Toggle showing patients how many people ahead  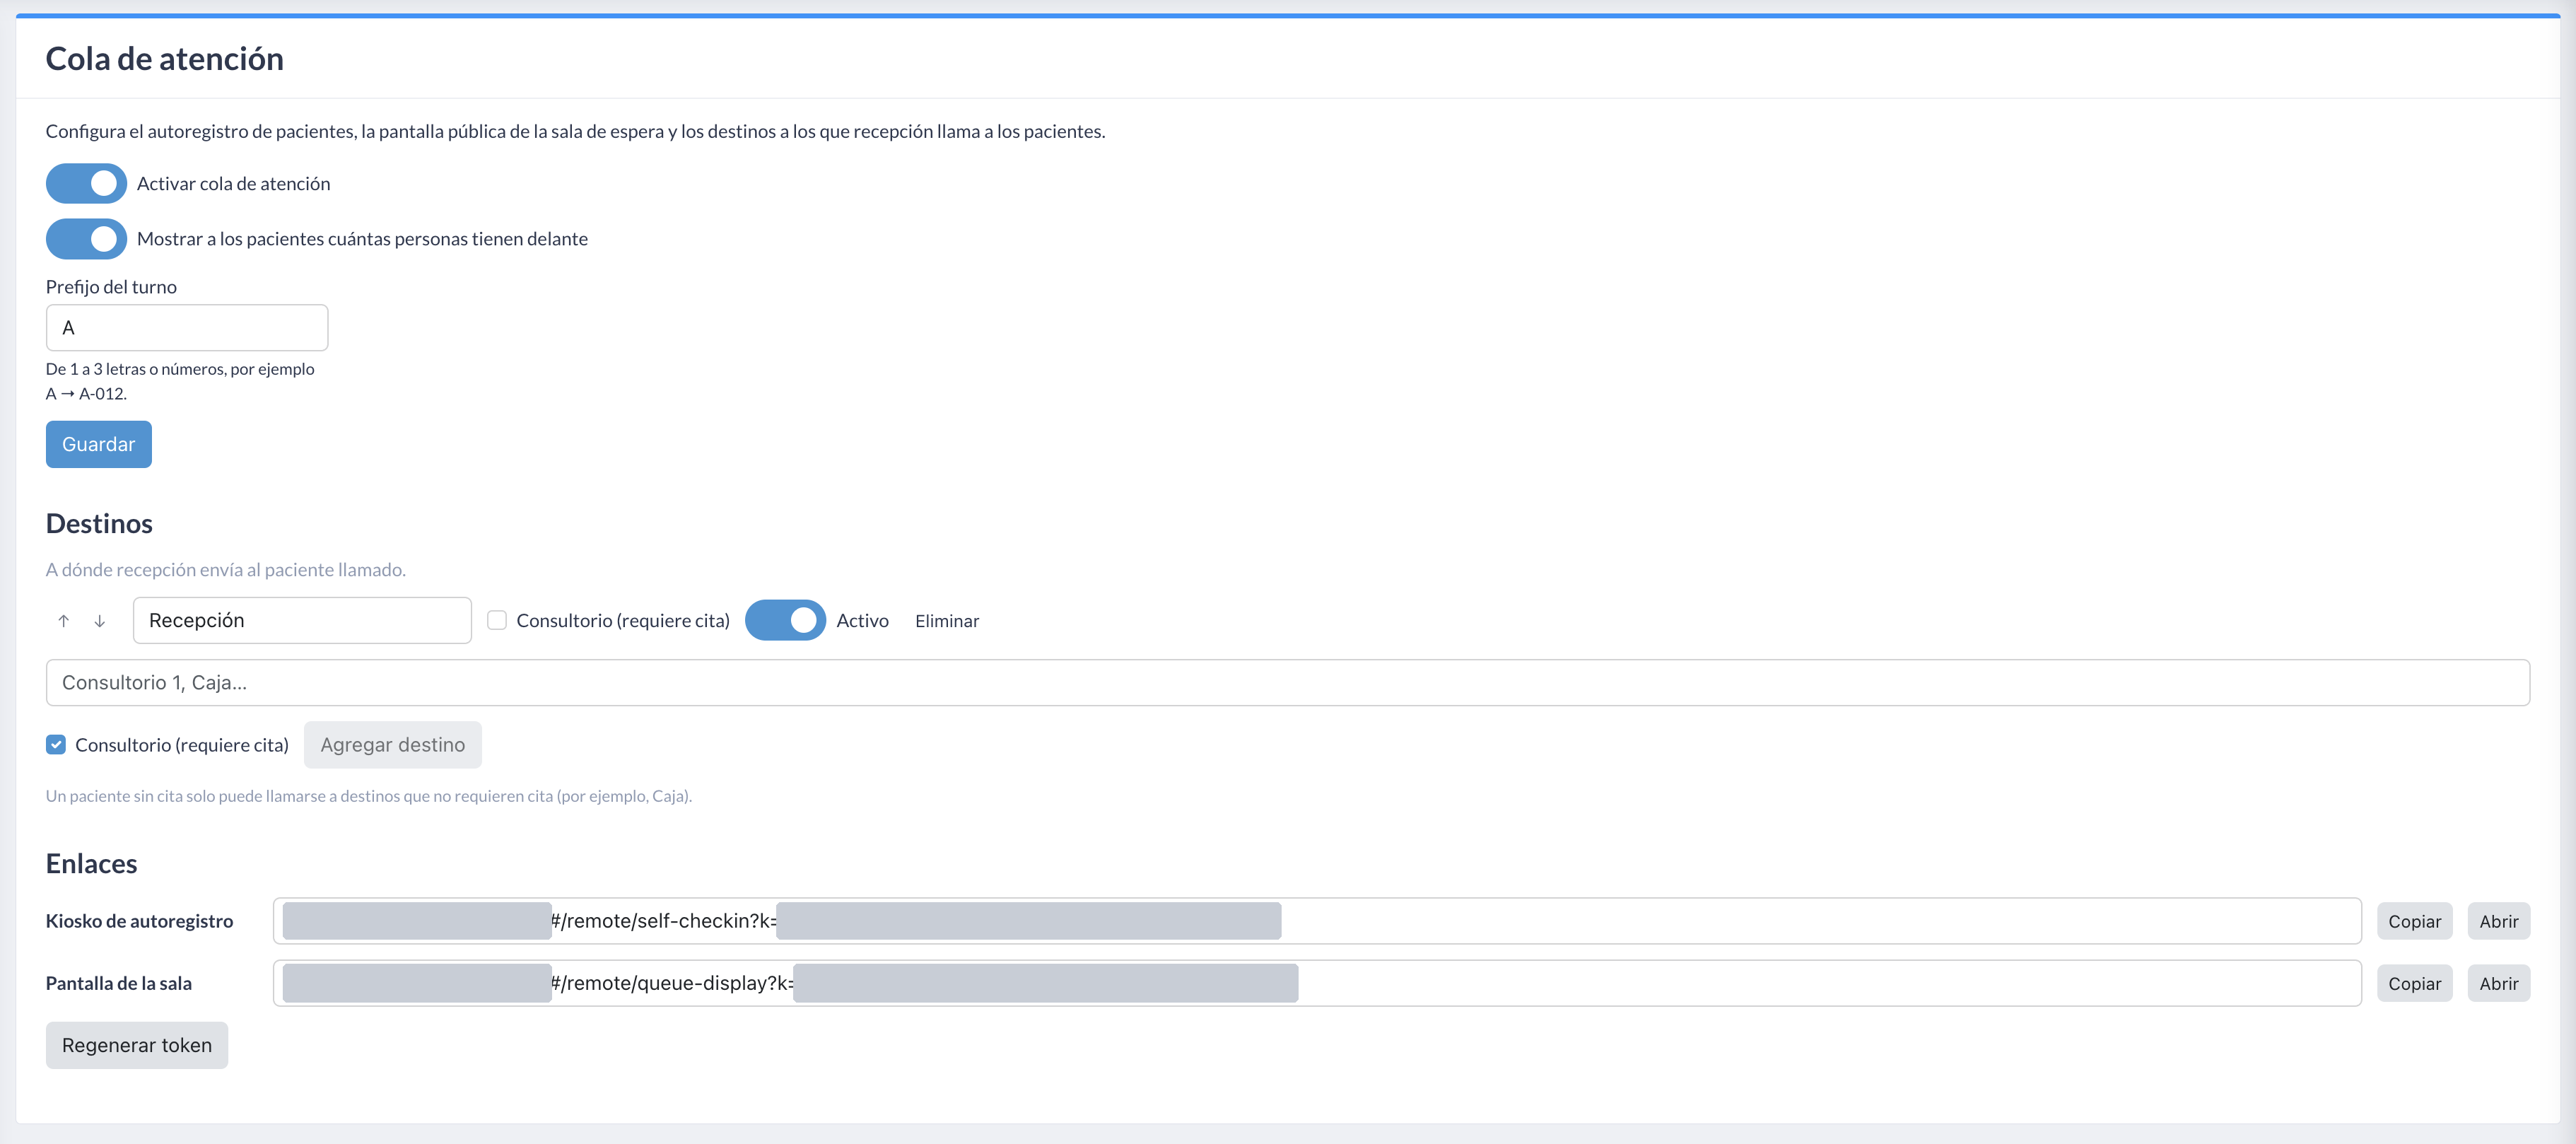(86, 239)
